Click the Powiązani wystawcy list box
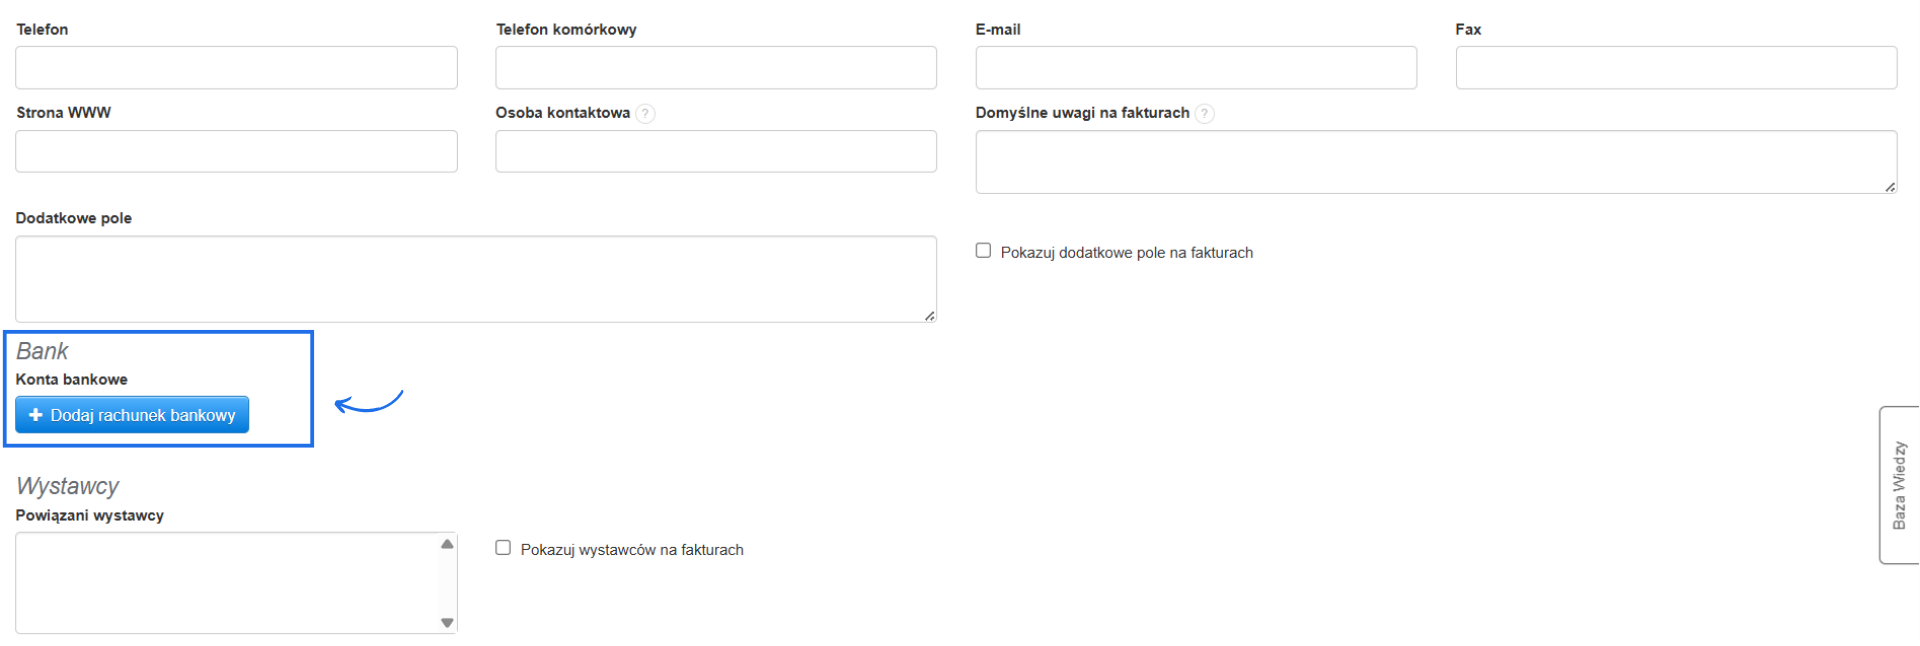The height and width of the screenshot is (646, 1920). [x=226, y=583]
